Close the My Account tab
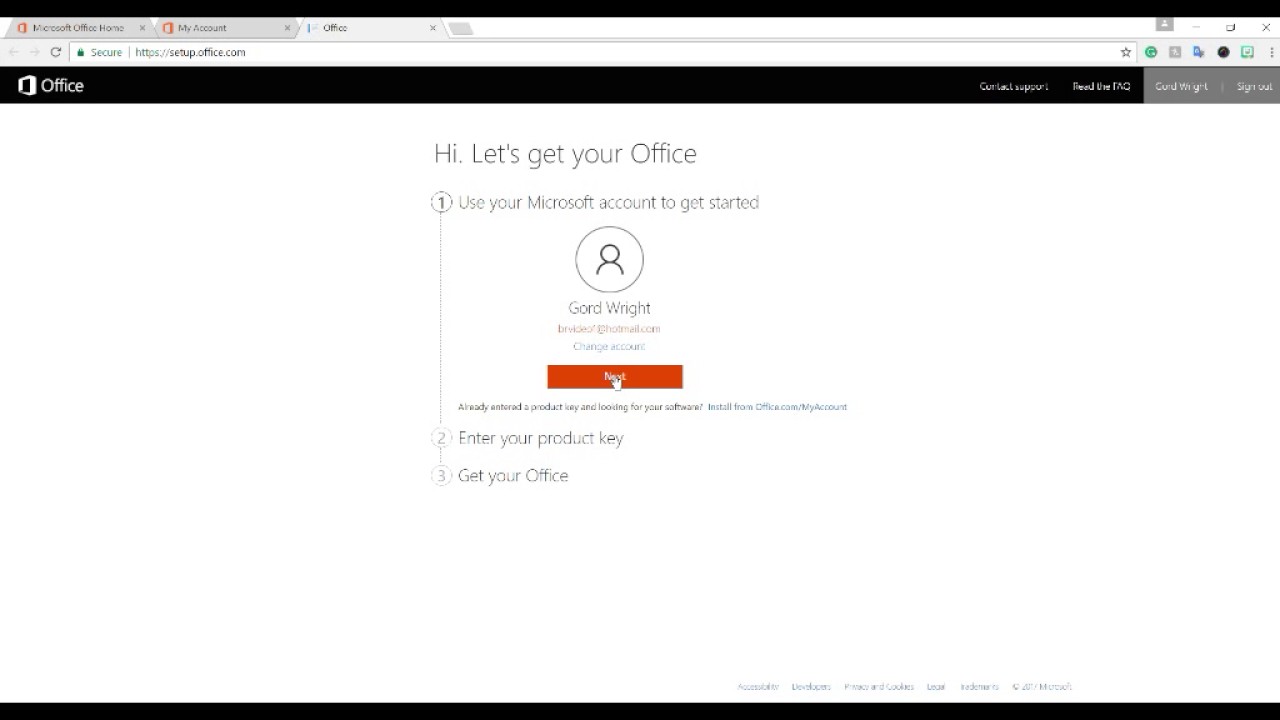Screen dimensions: 1280x720 pyautogui.click(x=287, y=28)
